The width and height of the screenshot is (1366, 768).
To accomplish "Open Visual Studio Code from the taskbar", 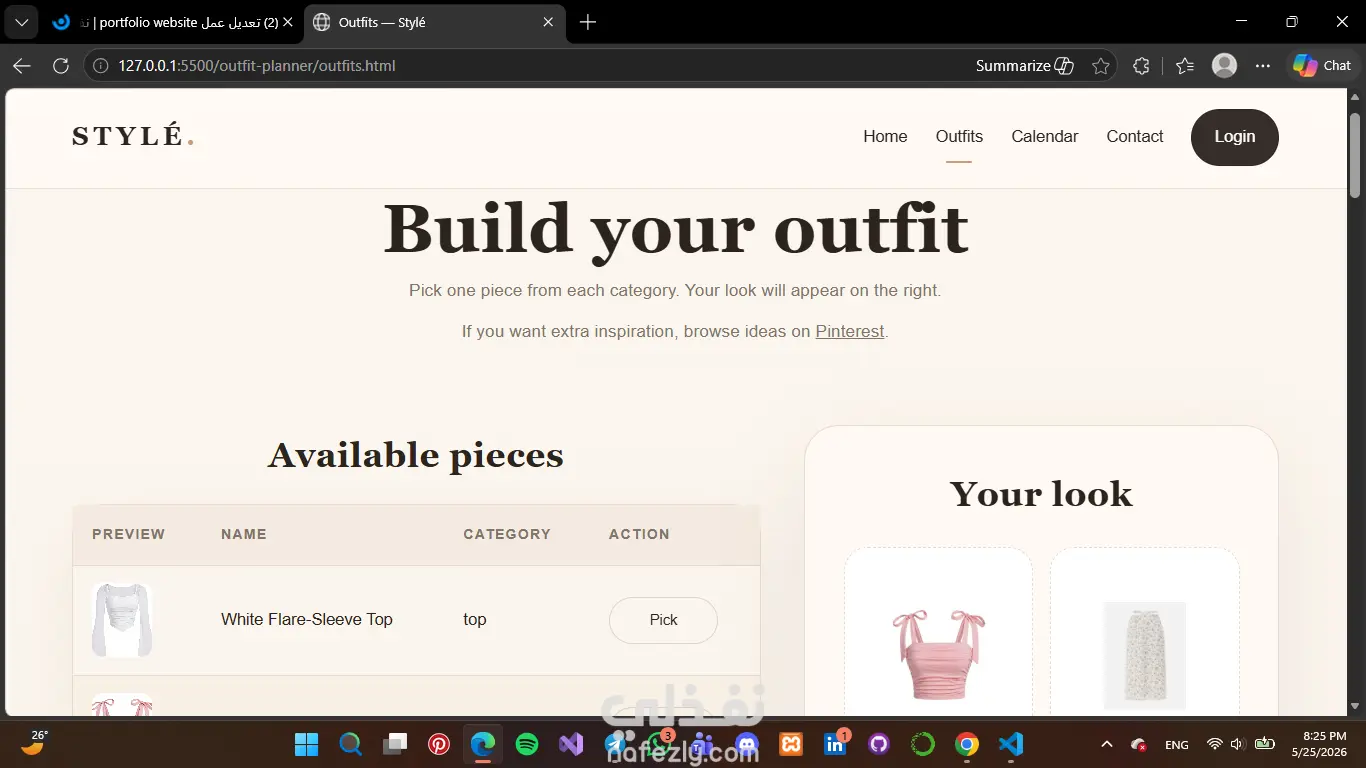I will [x=1011, y=744].
